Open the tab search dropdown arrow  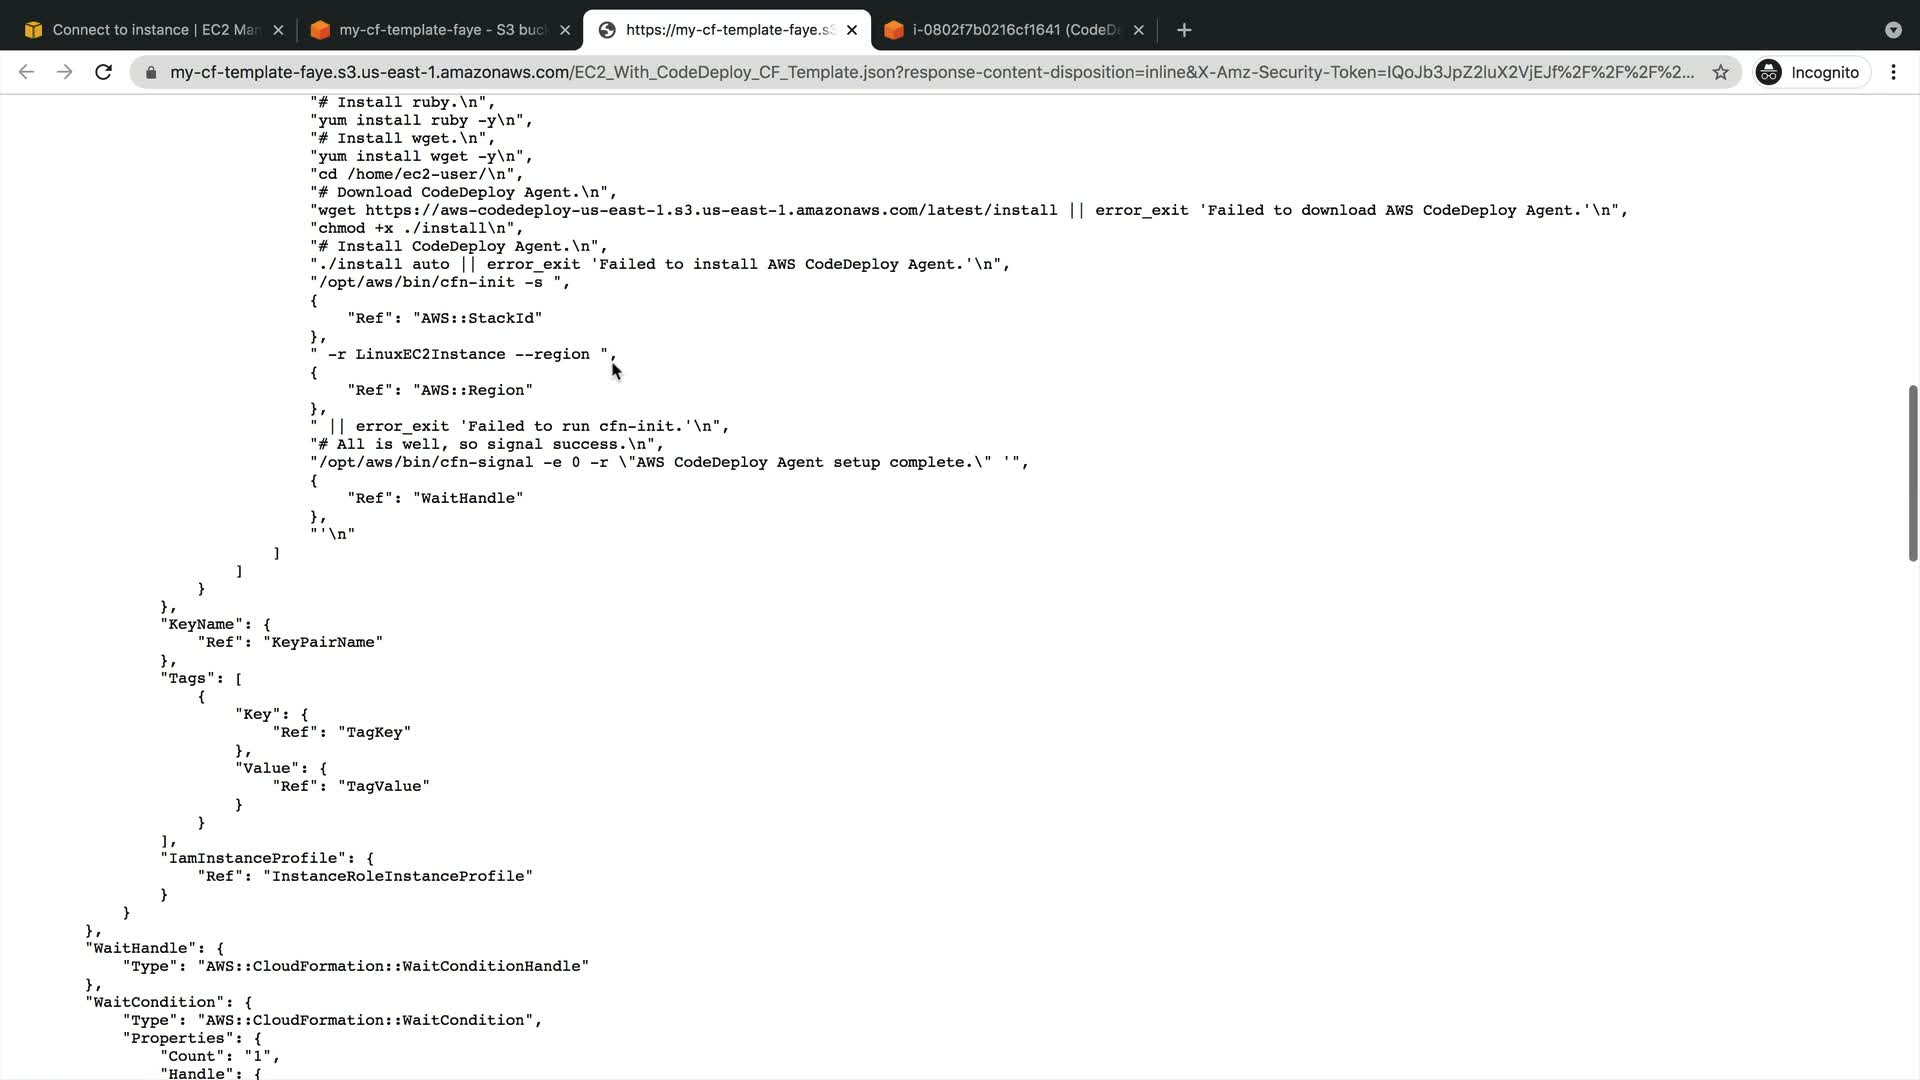[x=1893, y=30]
